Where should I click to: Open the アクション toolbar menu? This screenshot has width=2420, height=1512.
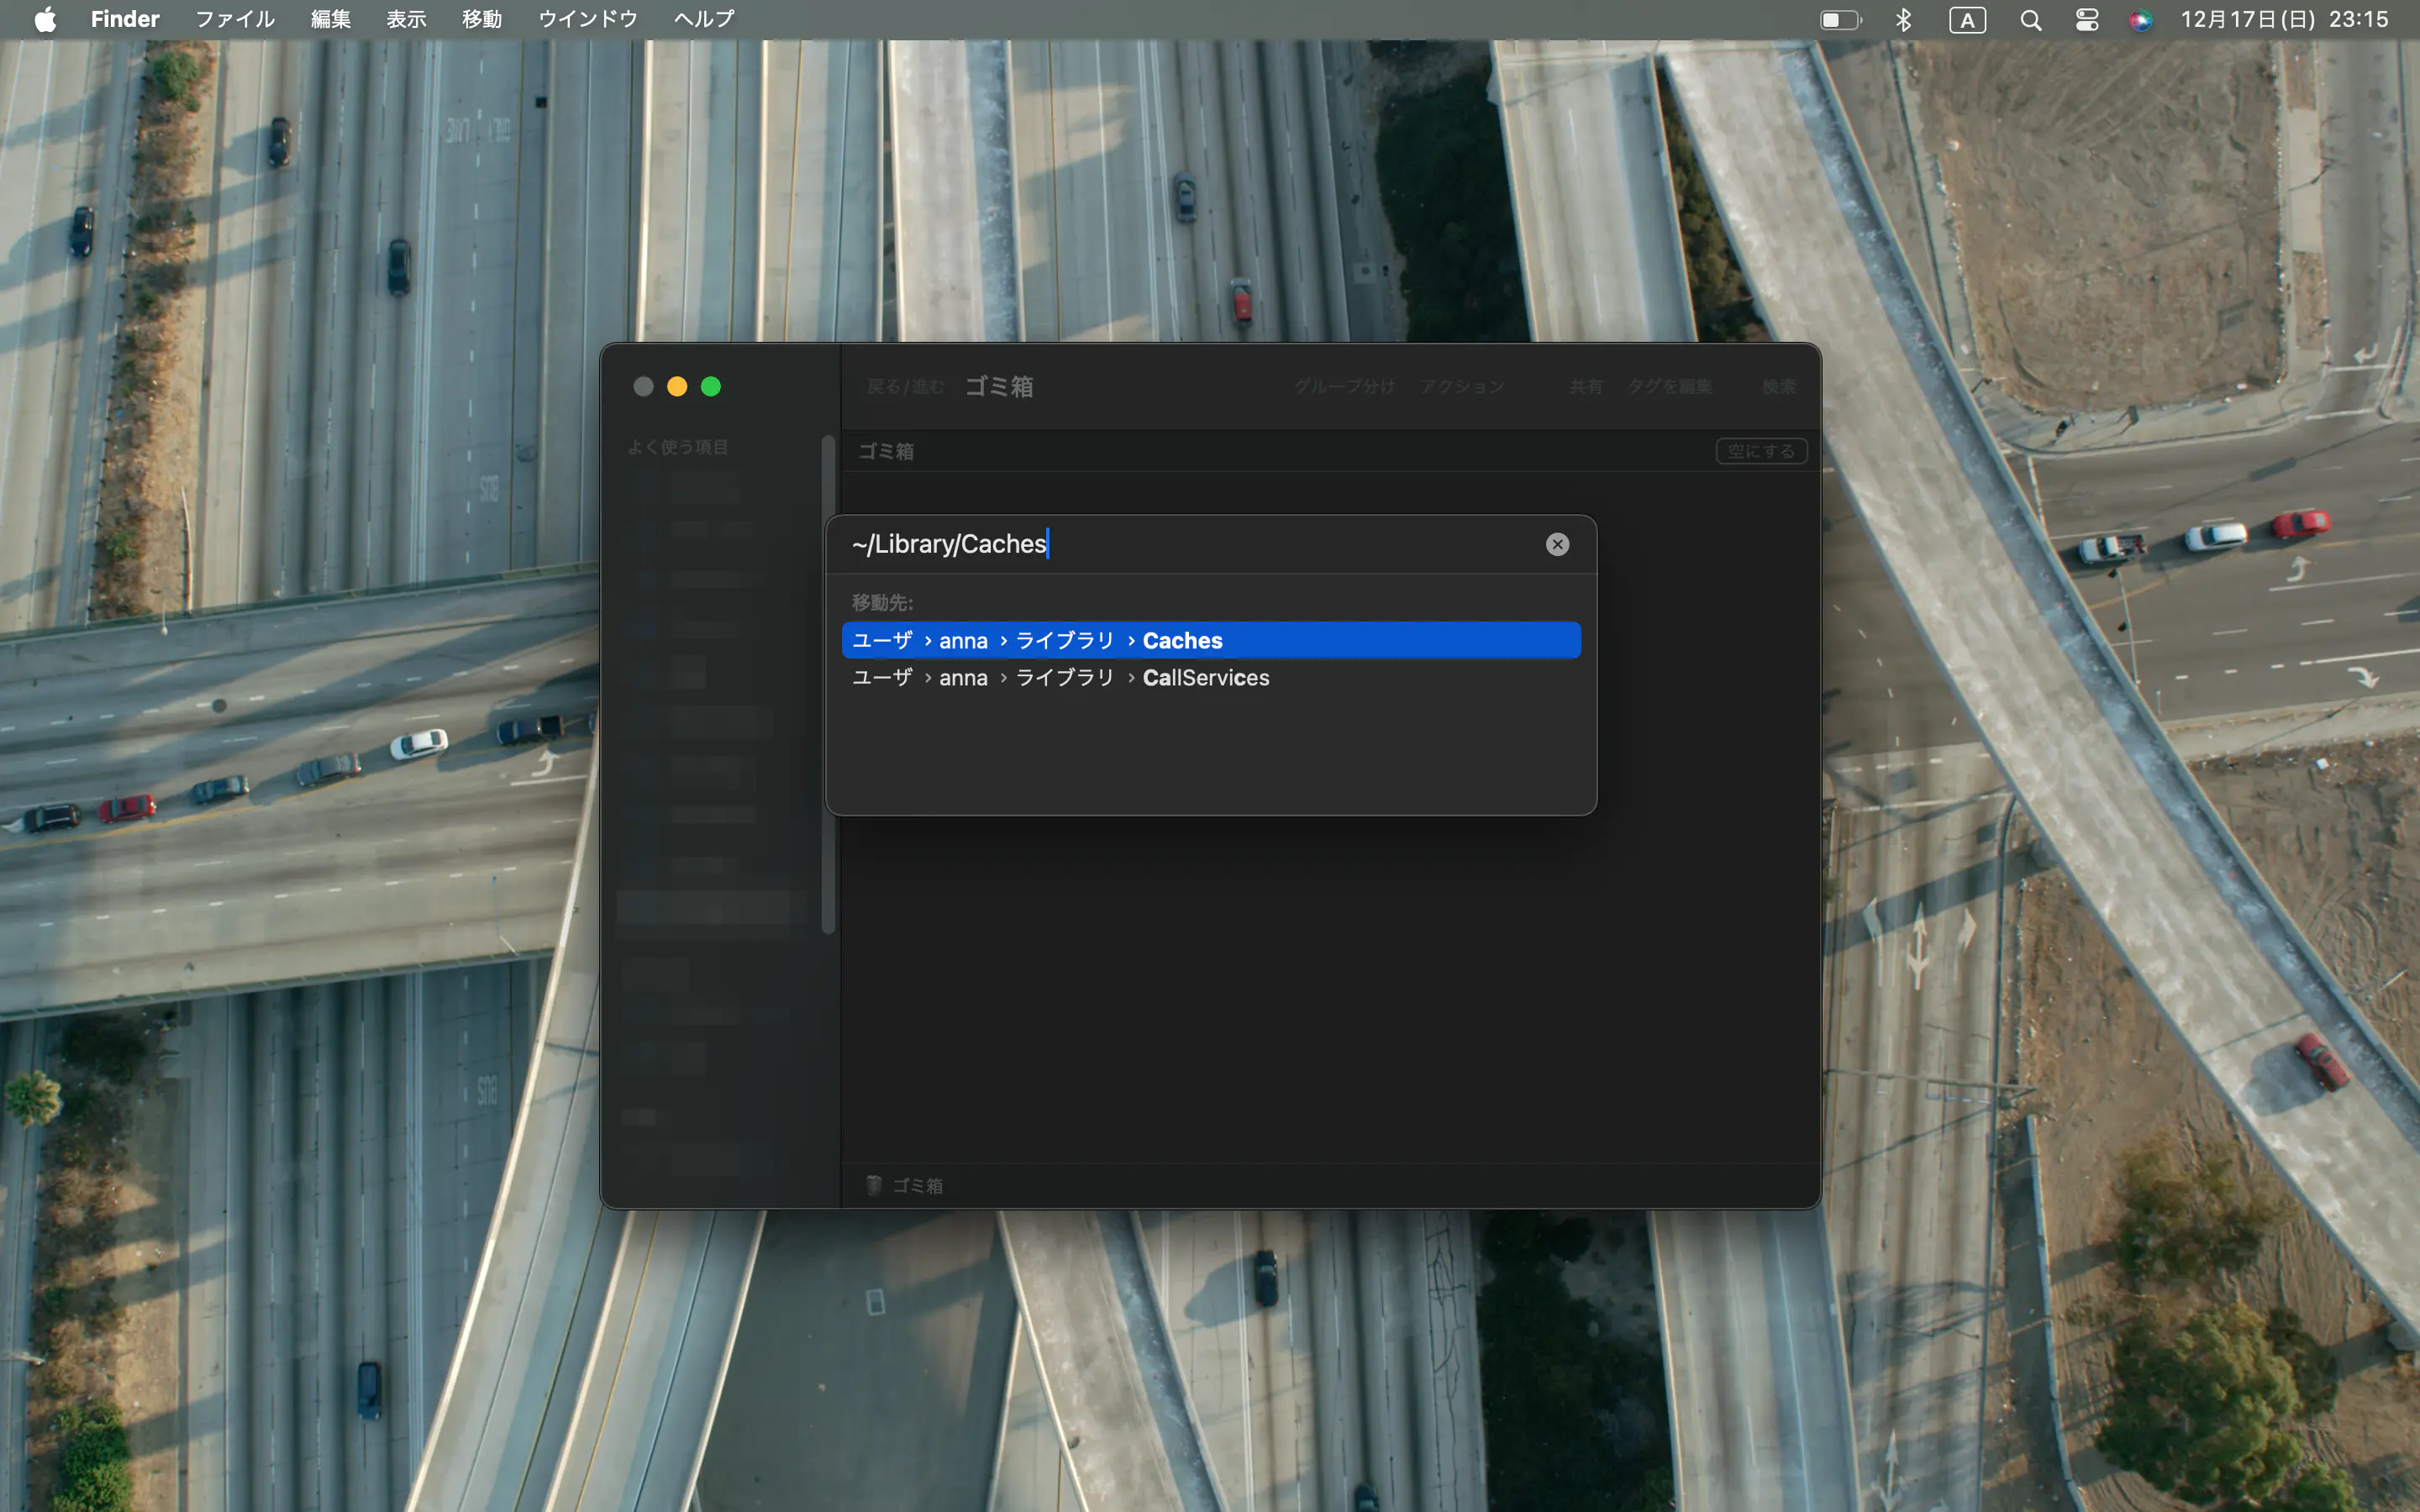click(x=1462, y=386)
